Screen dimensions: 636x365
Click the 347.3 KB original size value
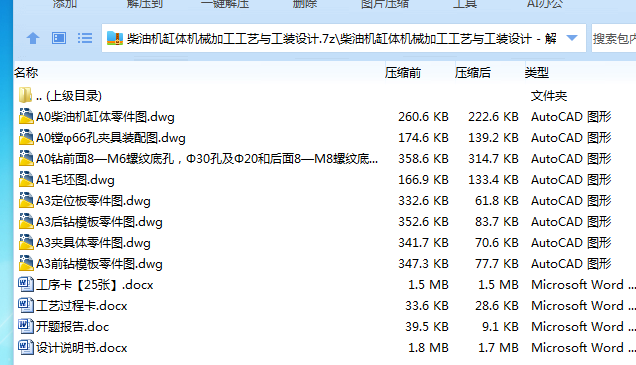[423, 264]
